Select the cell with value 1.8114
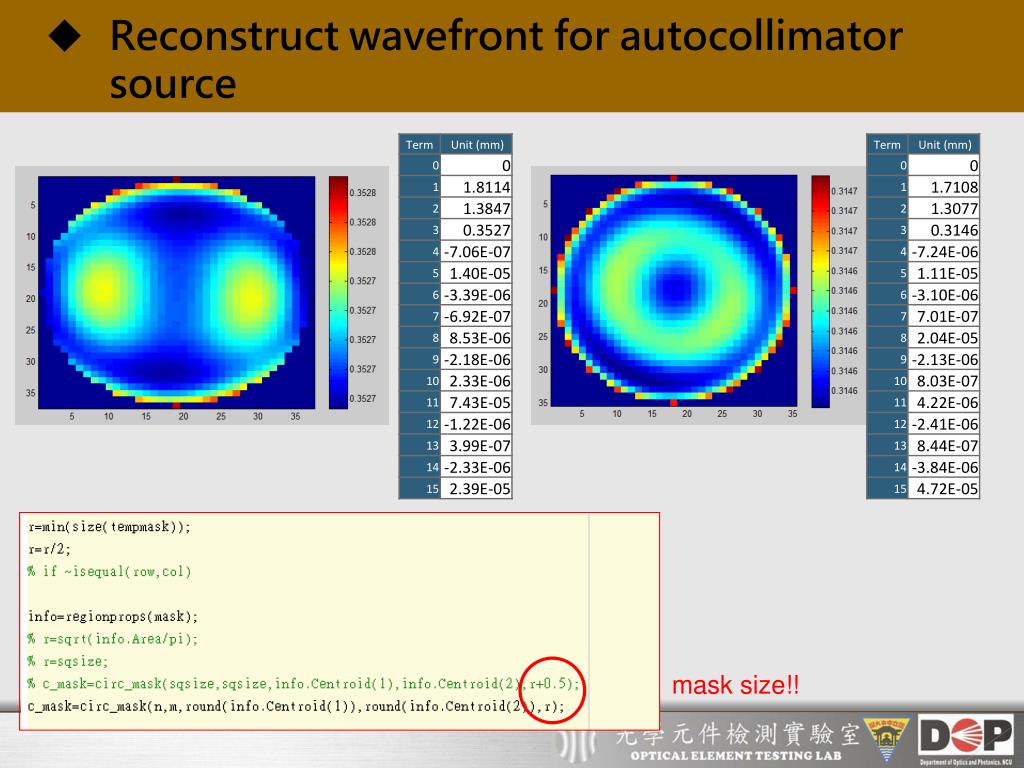Viewport: 1024px width, 768px height. [x=477, y=187]
